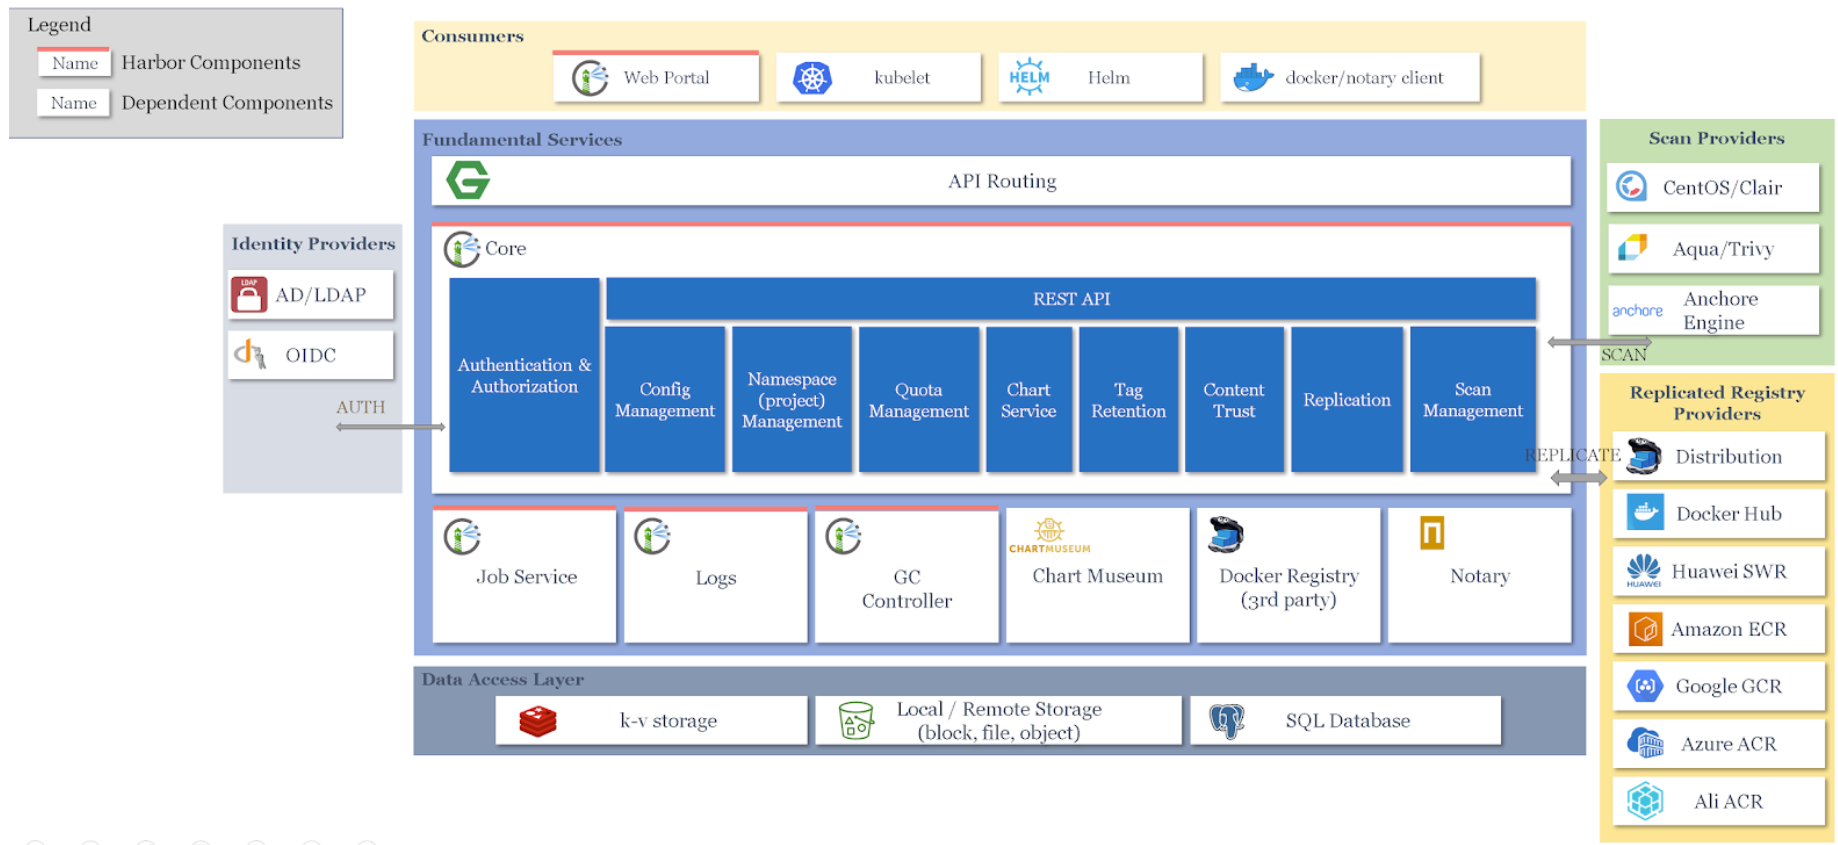Click the Helm logo icon
Viewport: 1838px width, 845px height.
1029,77
